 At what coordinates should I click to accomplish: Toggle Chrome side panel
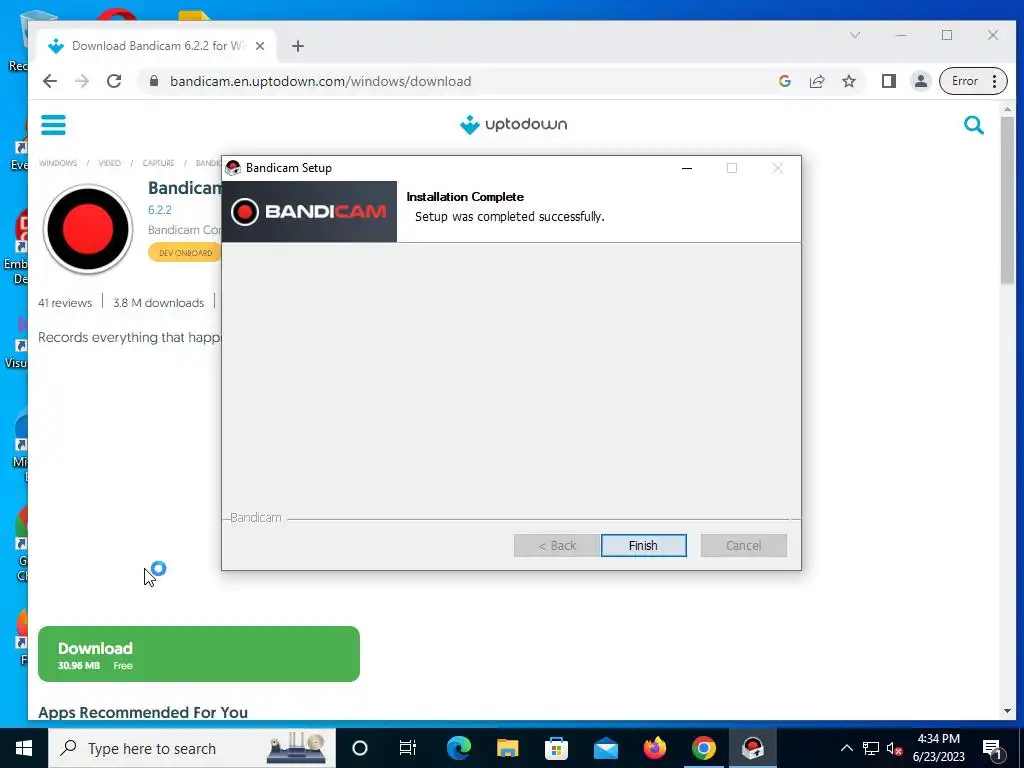point(888,81)
